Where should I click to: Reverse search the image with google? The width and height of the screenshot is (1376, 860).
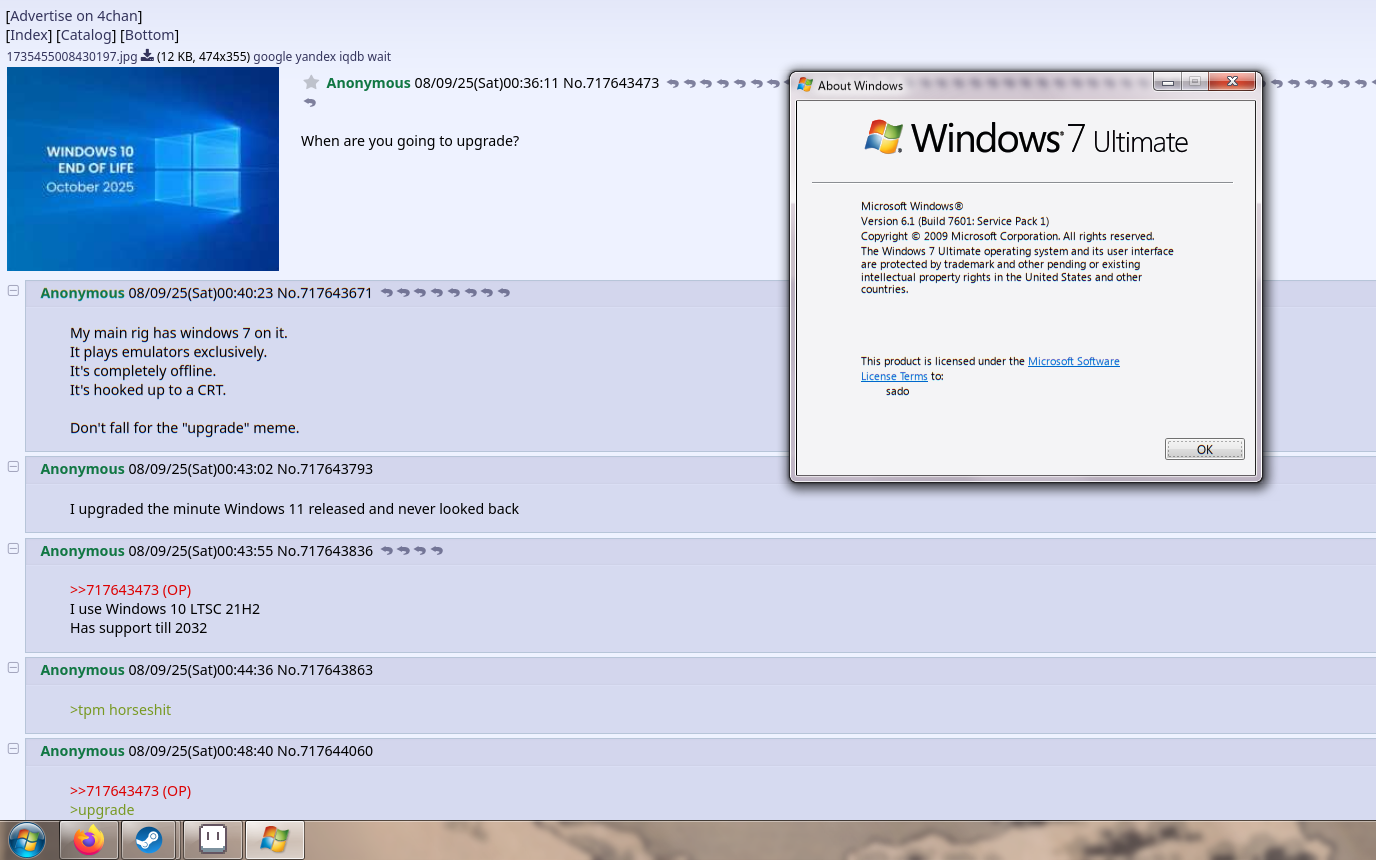[272, 57]
